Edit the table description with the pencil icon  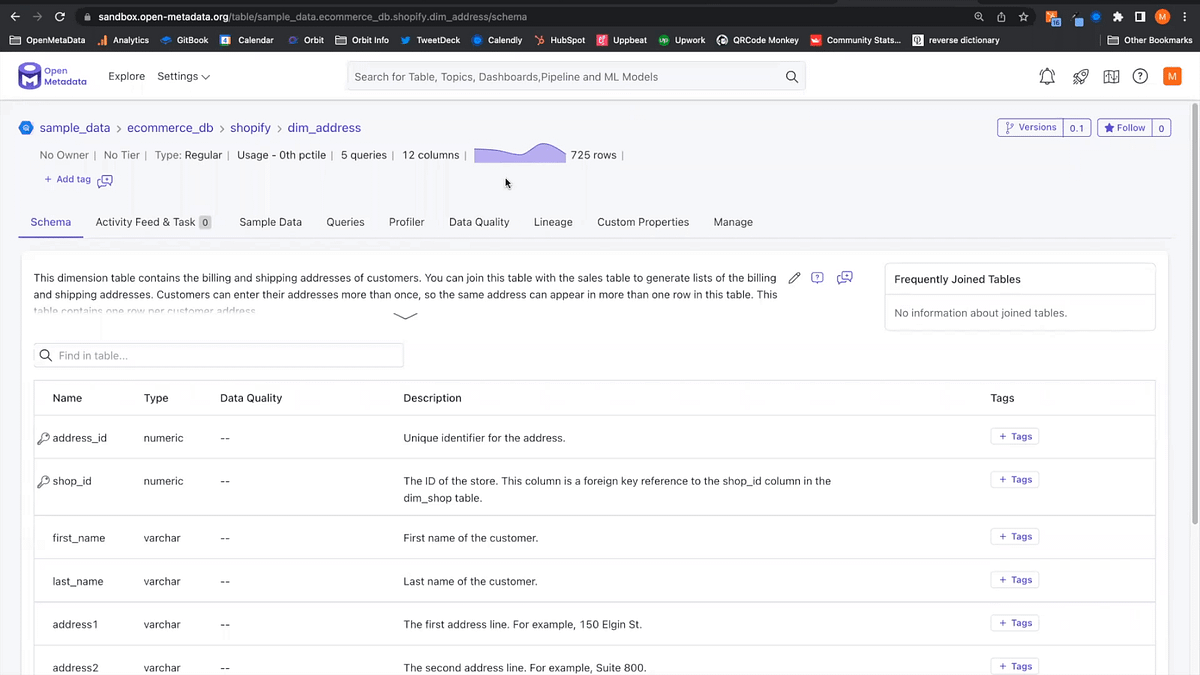794,278
